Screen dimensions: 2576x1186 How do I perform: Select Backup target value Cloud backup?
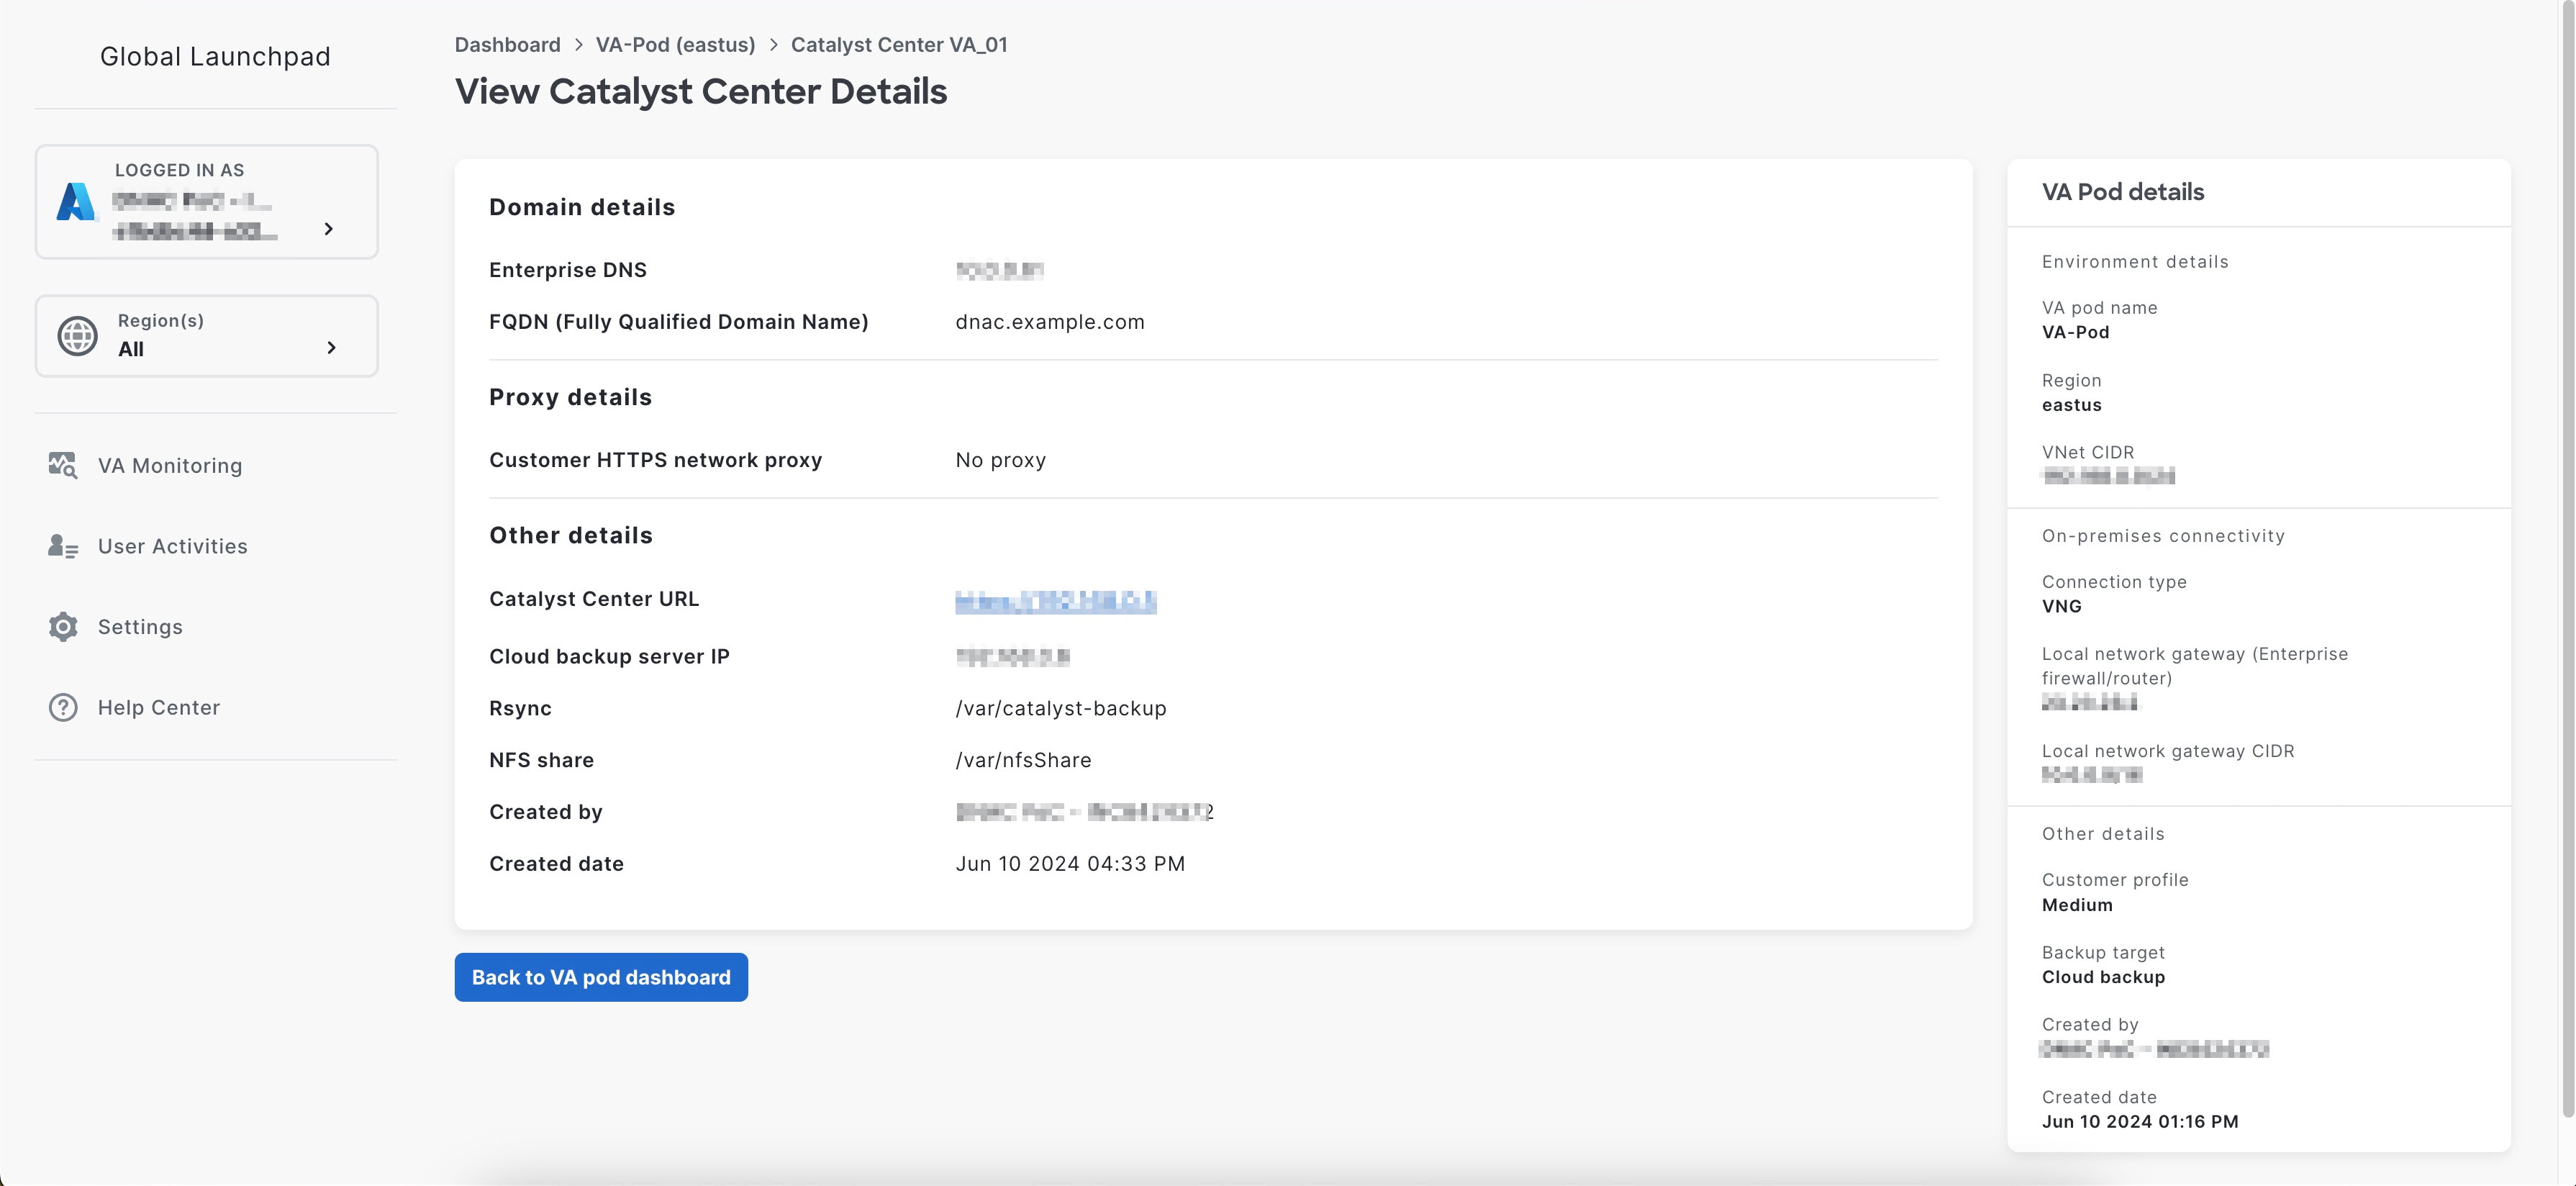[x=2103, y=977]
